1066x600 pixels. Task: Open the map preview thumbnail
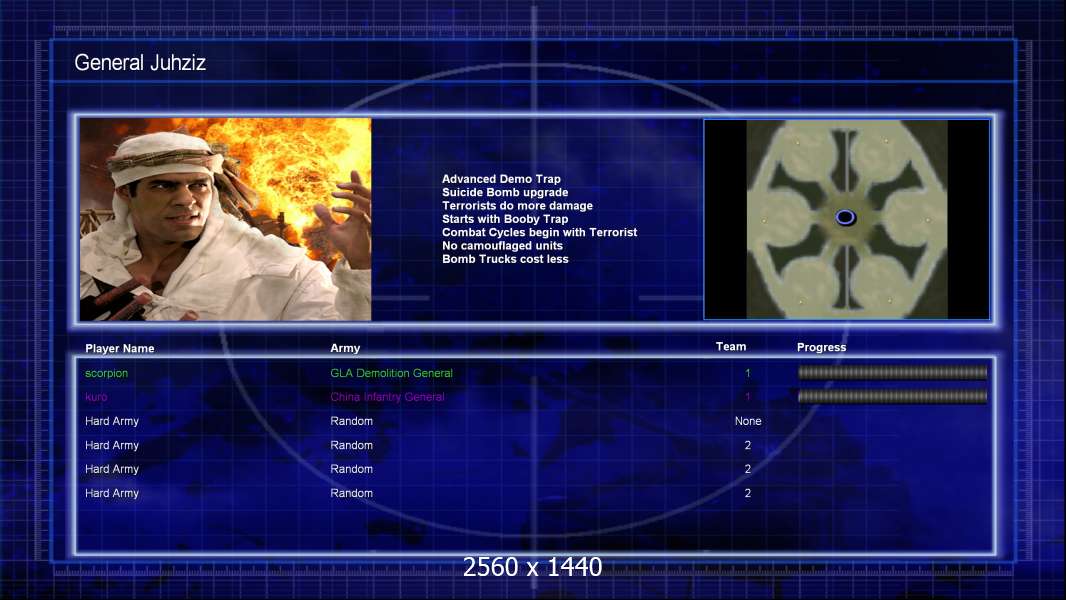(x=846, y=219)
